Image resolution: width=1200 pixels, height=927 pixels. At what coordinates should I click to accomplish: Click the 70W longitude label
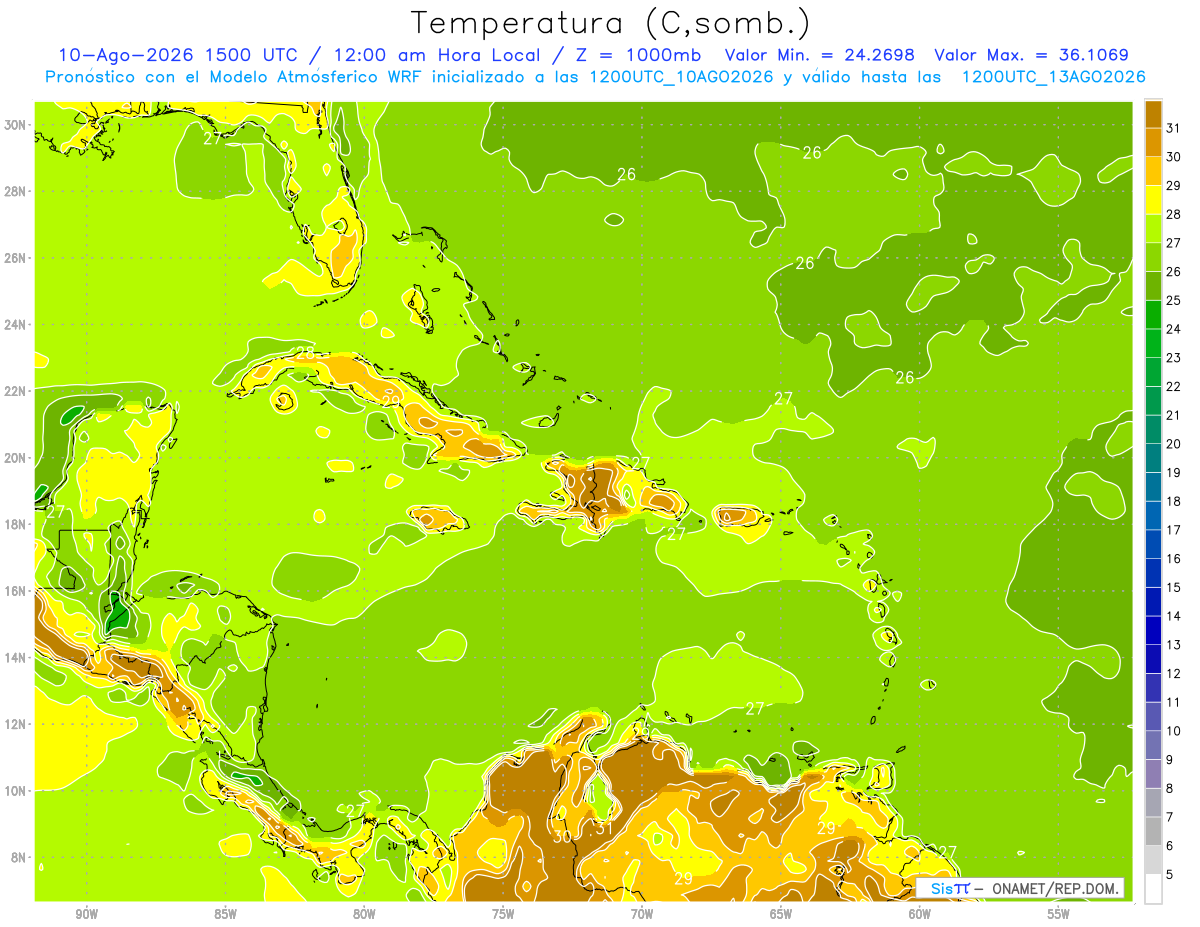click(642, 914)
